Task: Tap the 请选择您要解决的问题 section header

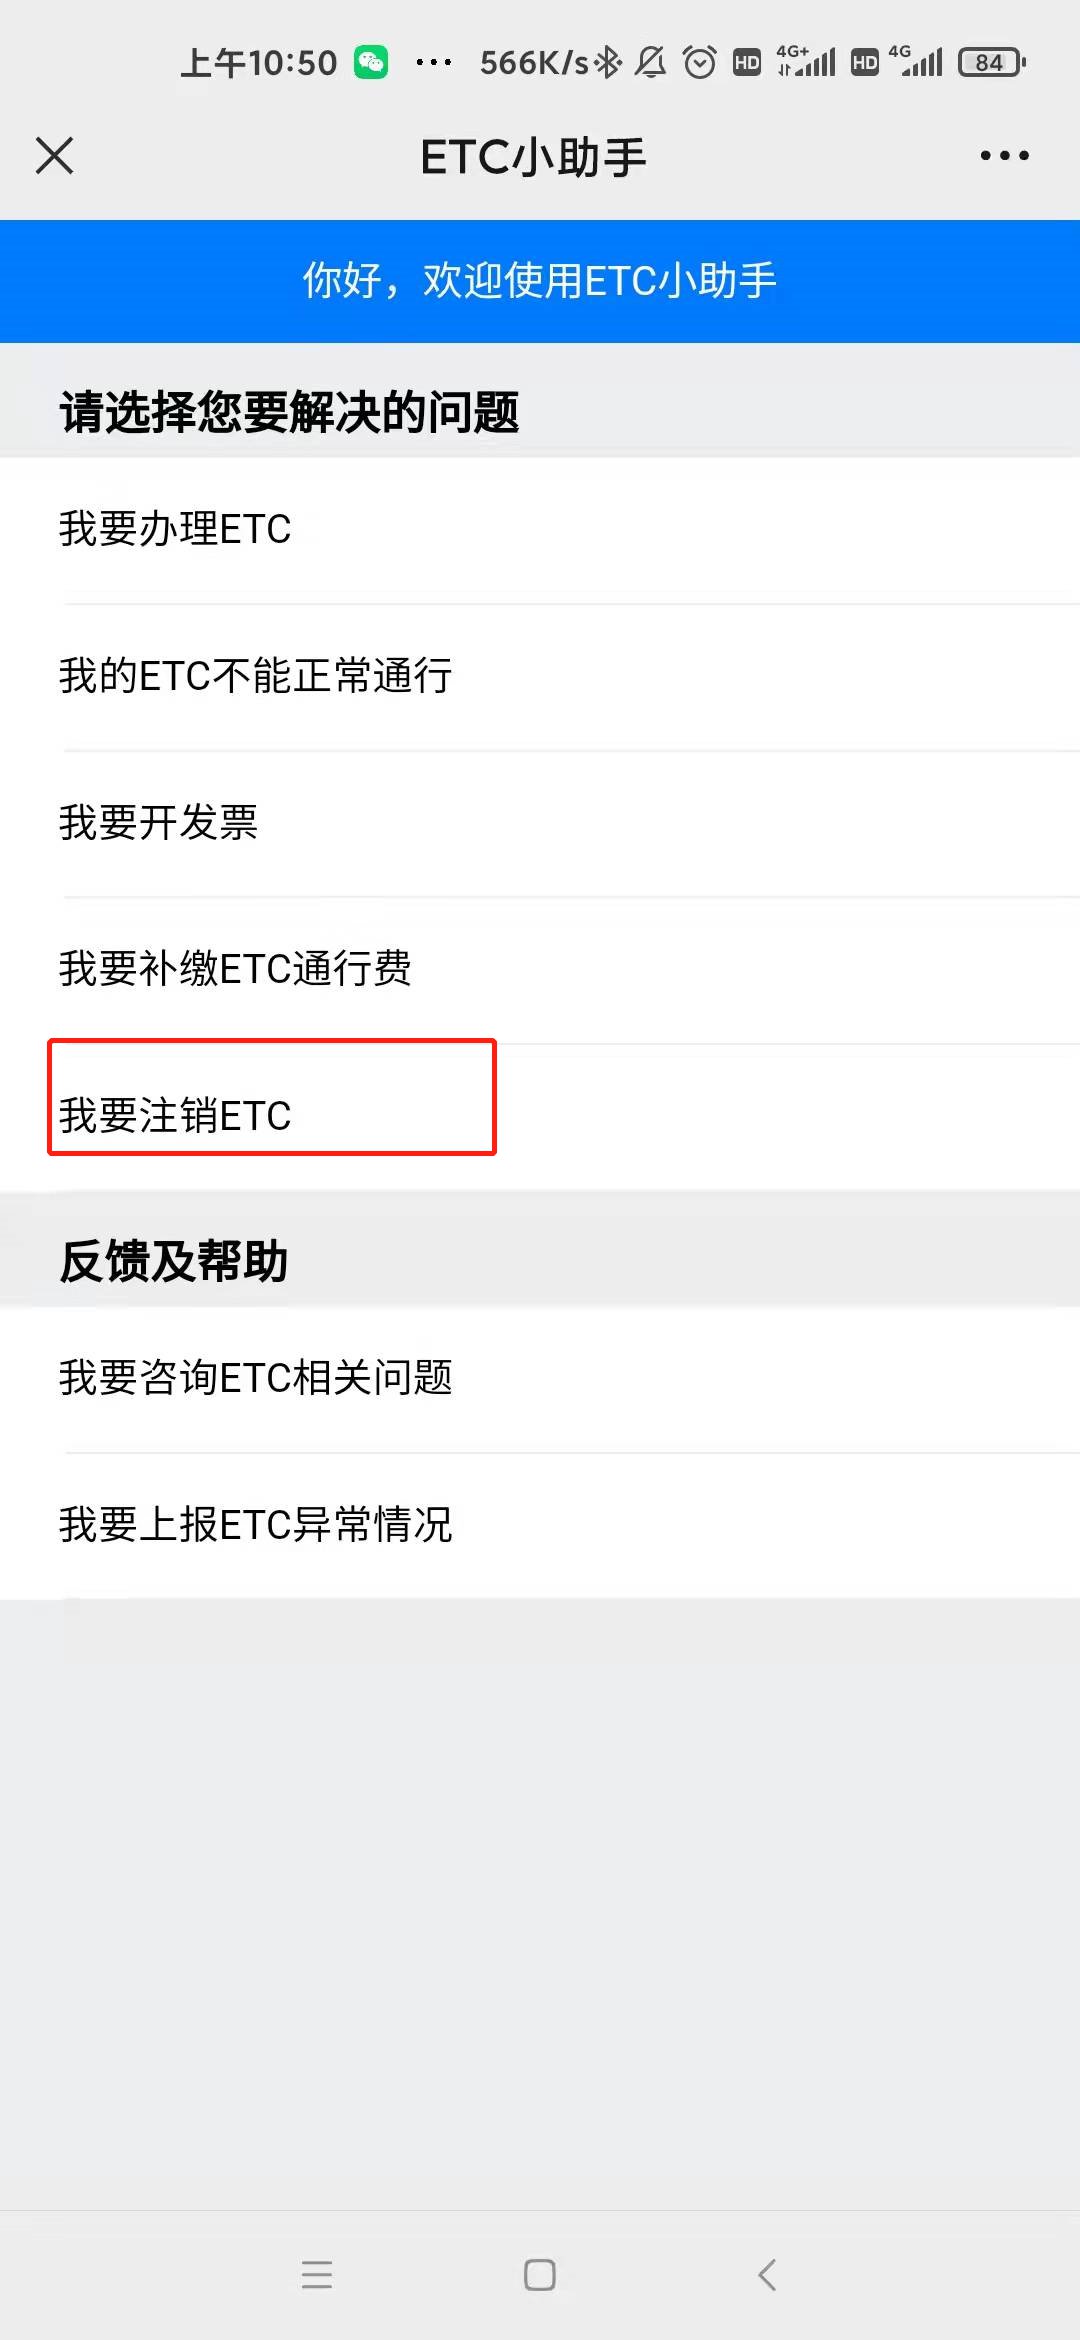Action: coord(290,412)
